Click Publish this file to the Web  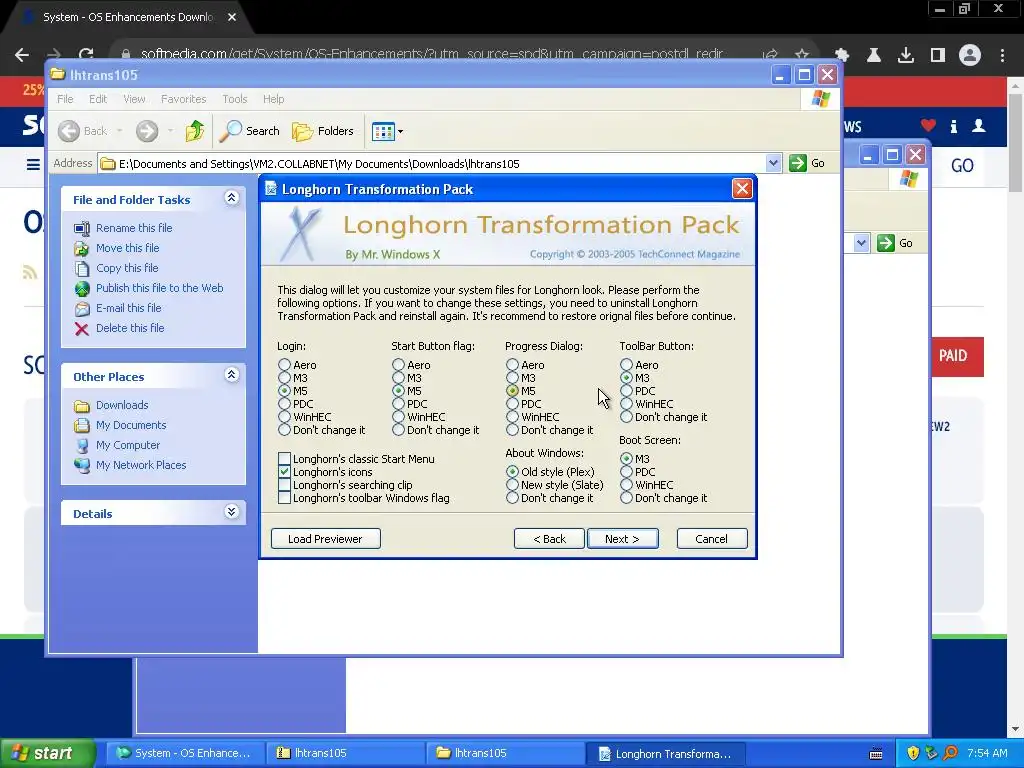(159, 288)
